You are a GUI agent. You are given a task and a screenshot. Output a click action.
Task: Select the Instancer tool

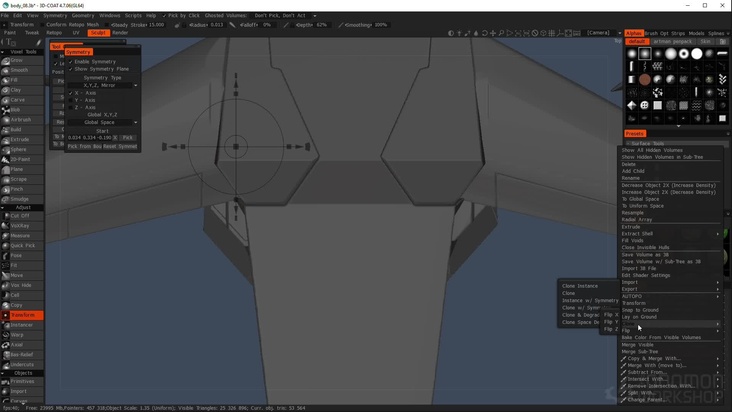(x=22, y=325)
